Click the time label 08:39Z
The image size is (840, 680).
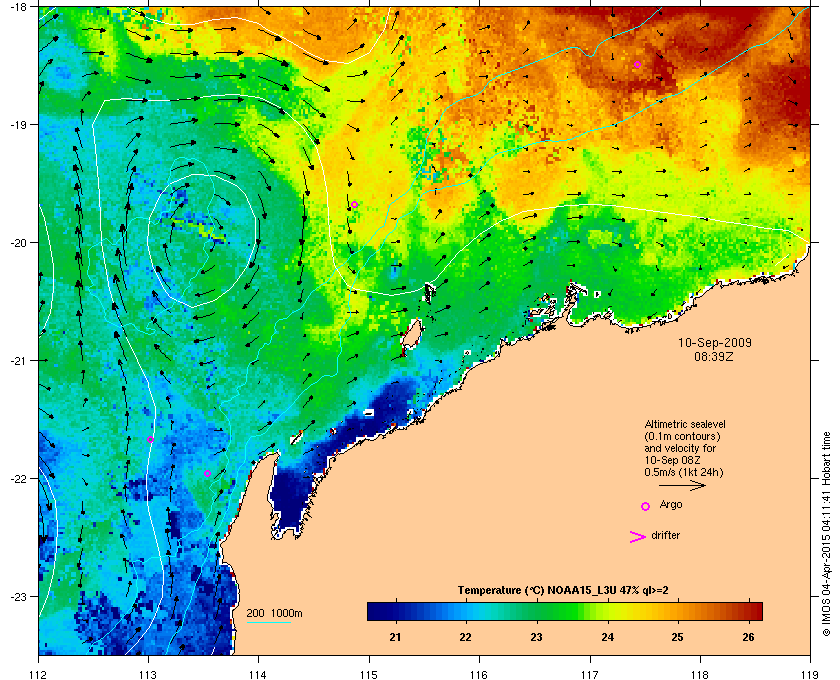pyautogui.click(x=714, y=356)
